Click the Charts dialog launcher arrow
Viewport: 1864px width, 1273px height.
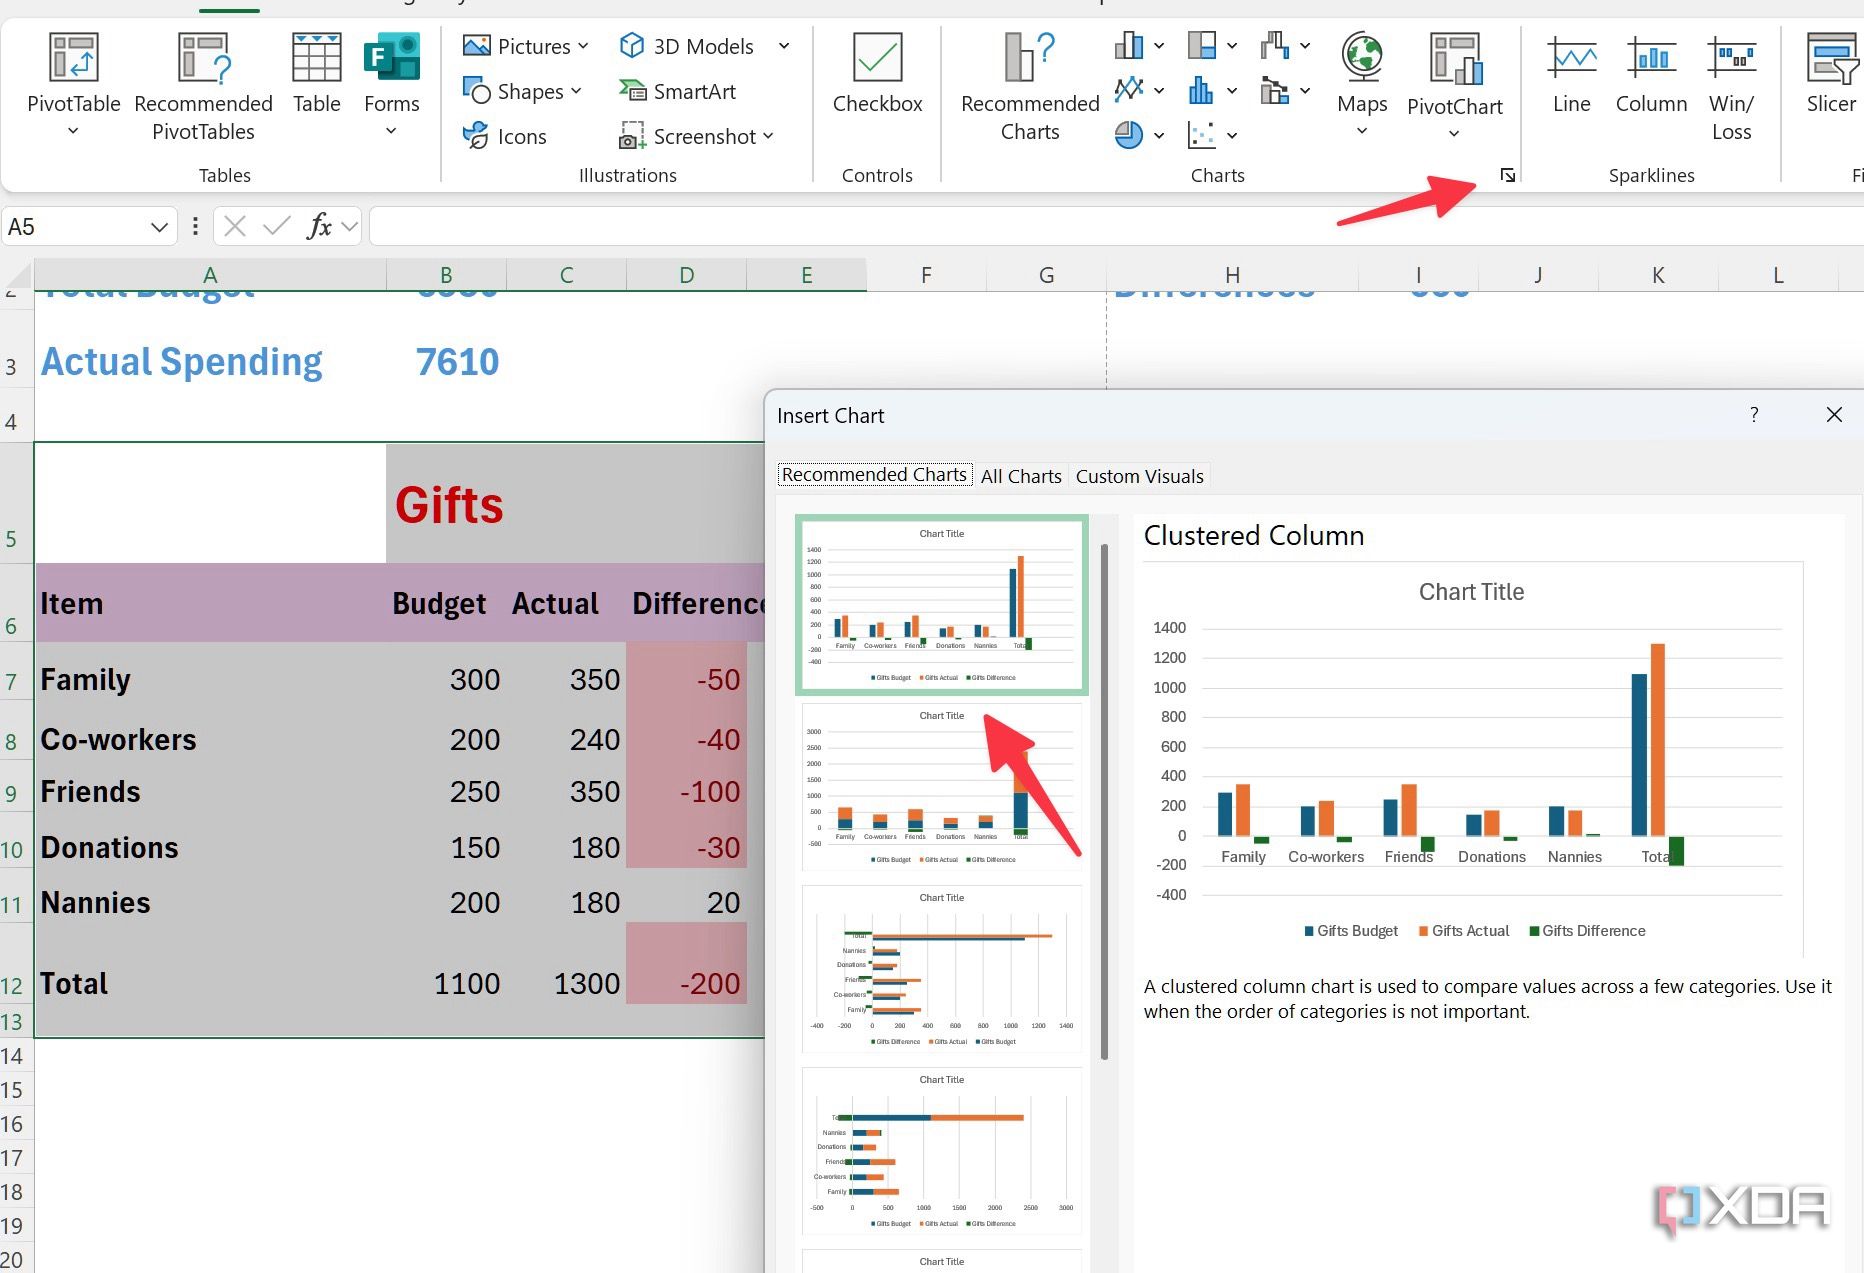(1507, 175)
